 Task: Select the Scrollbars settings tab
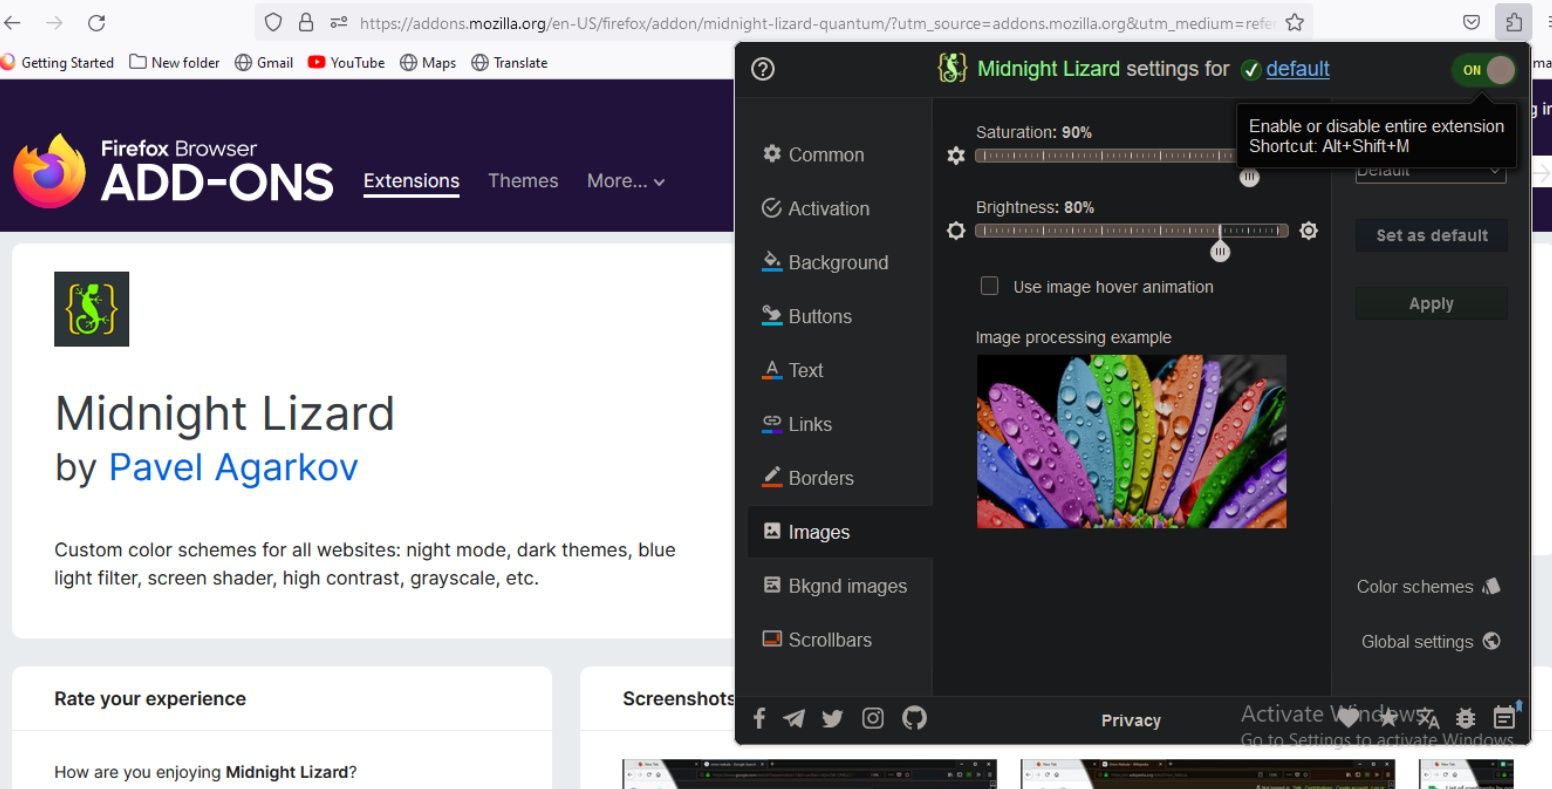click(817, 640)
